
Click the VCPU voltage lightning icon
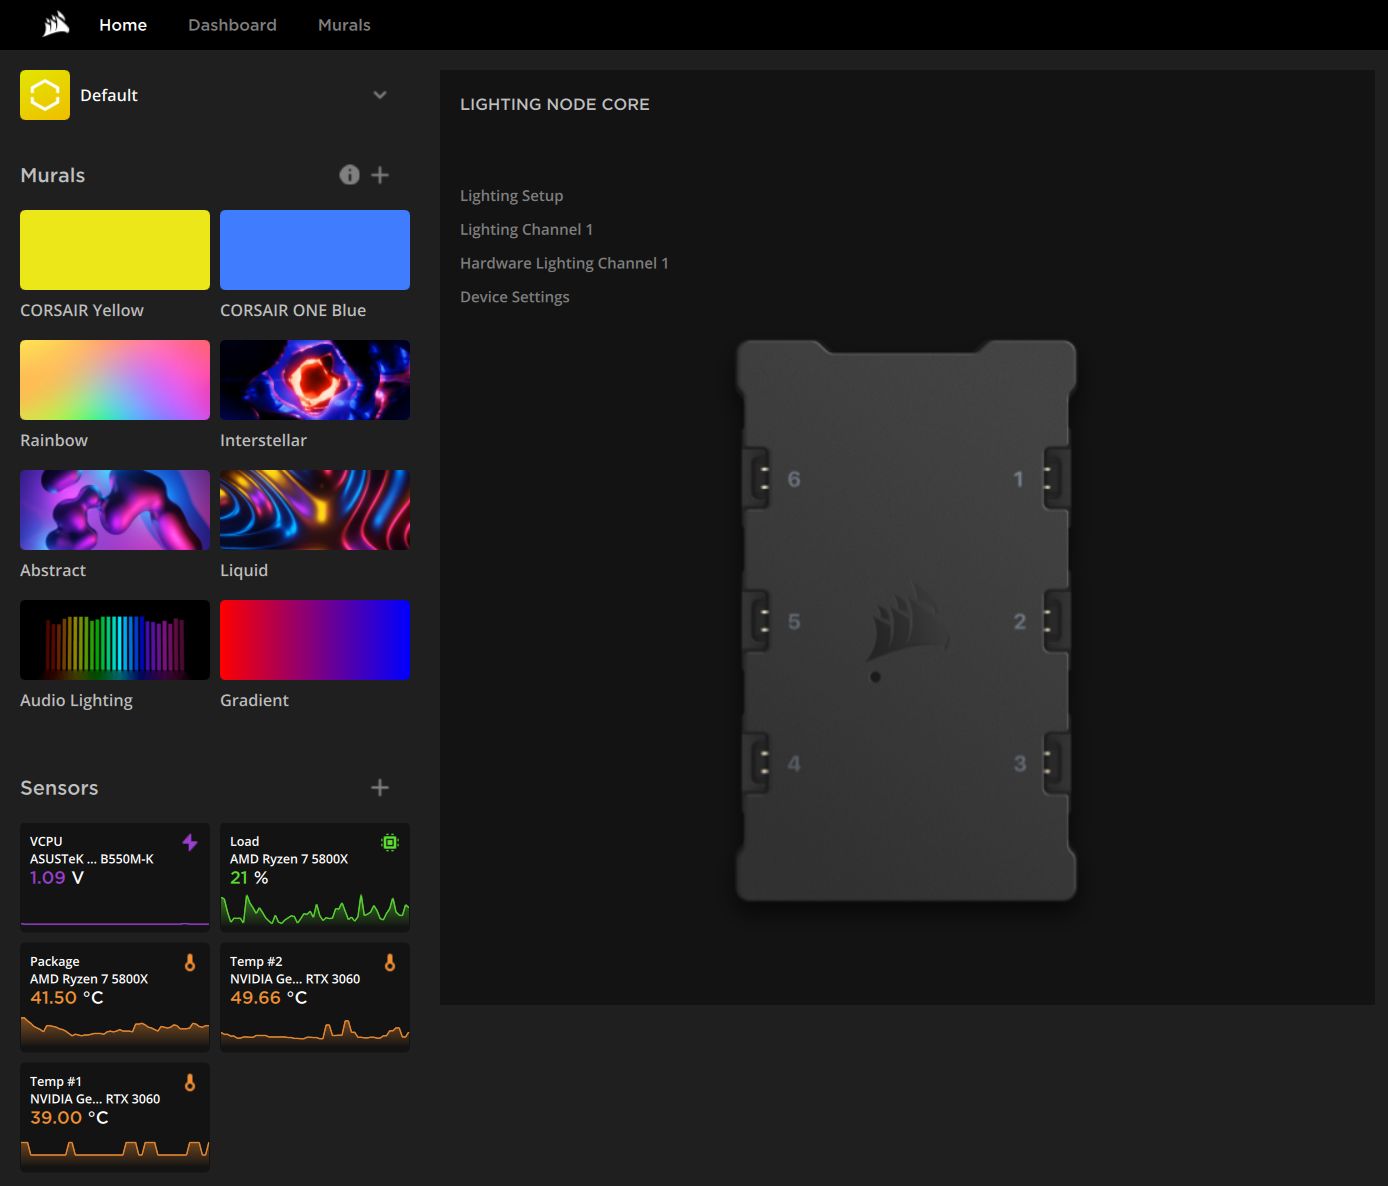[x=190, y=843]
